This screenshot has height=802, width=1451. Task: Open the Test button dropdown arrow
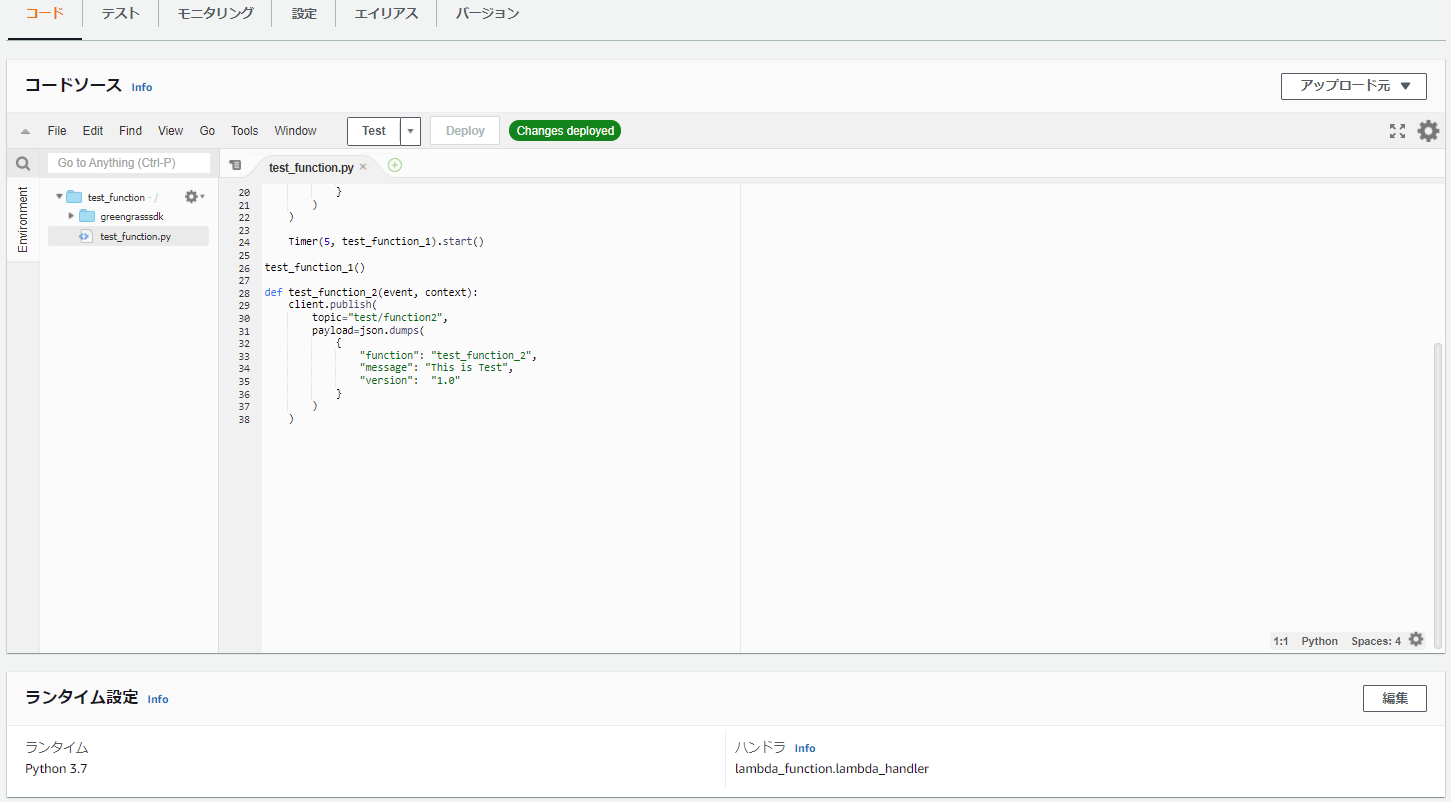tap(410, 131)
